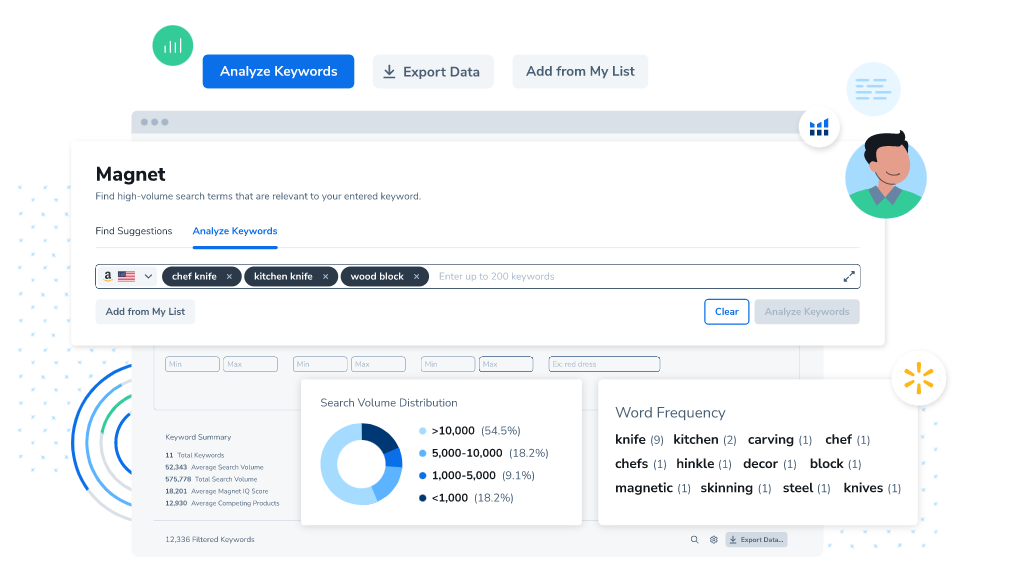Click the second Max filter field
The image size is (1013, 586).
click(379, 364)
